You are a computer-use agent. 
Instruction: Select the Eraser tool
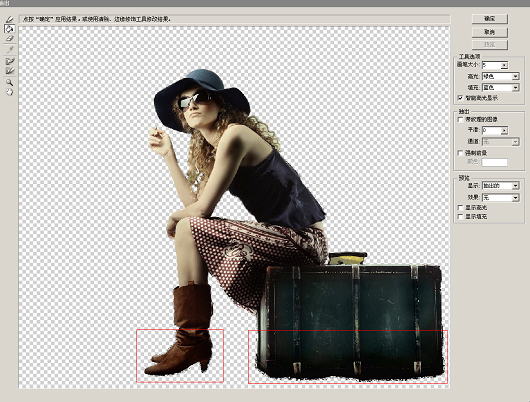point(10,39)
